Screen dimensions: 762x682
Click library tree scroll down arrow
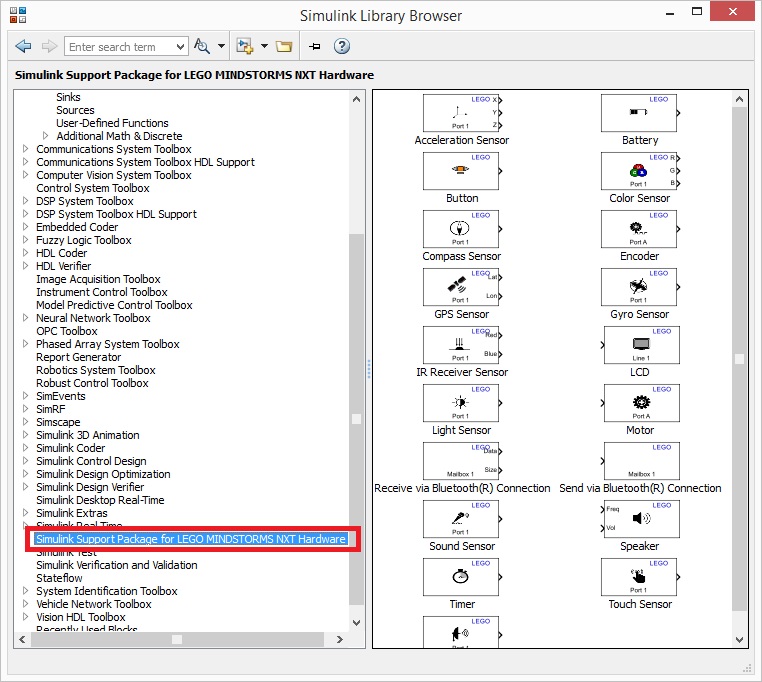[x=356, y=623]
